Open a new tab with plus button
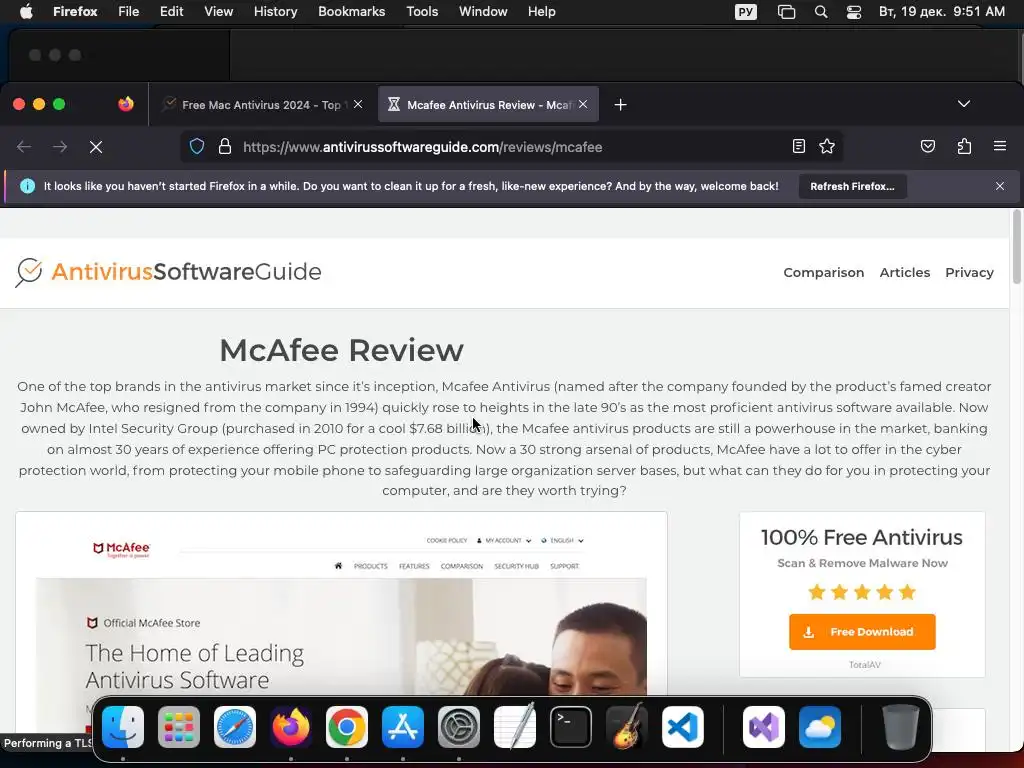The width and height of the screenshot is (1024, 768). (620, 104)
